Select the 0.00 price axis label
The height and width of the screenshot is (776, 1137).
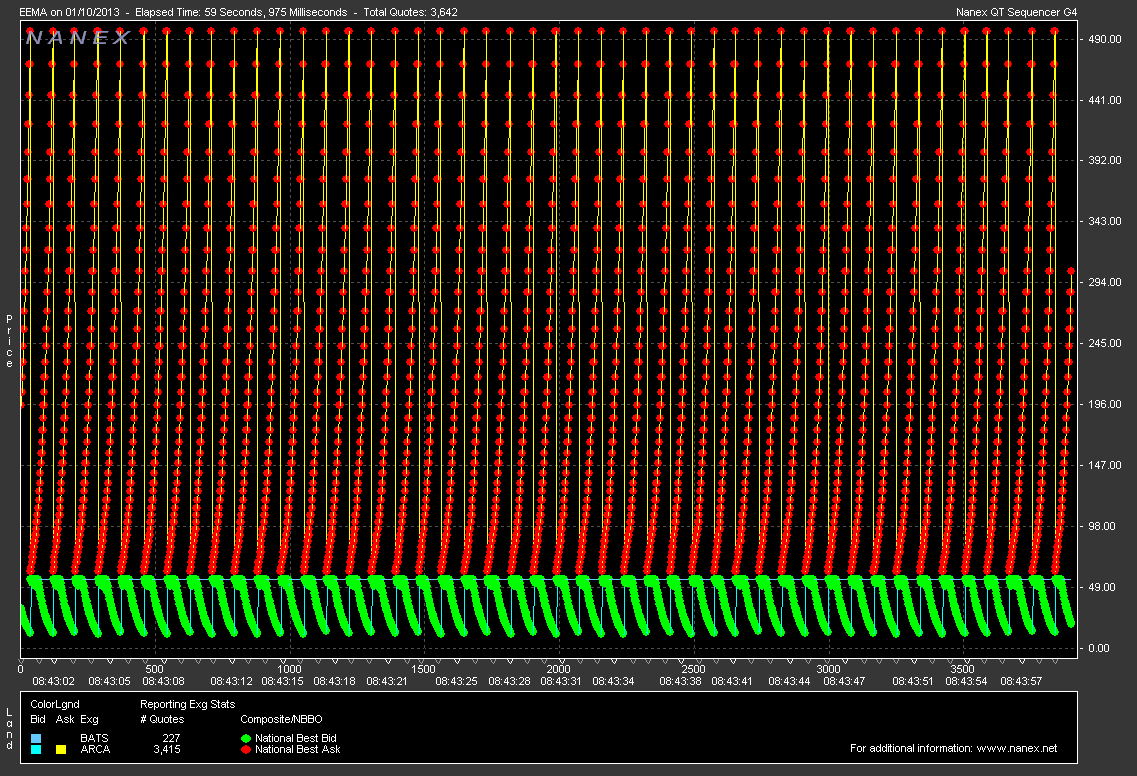pos(1099,648)
